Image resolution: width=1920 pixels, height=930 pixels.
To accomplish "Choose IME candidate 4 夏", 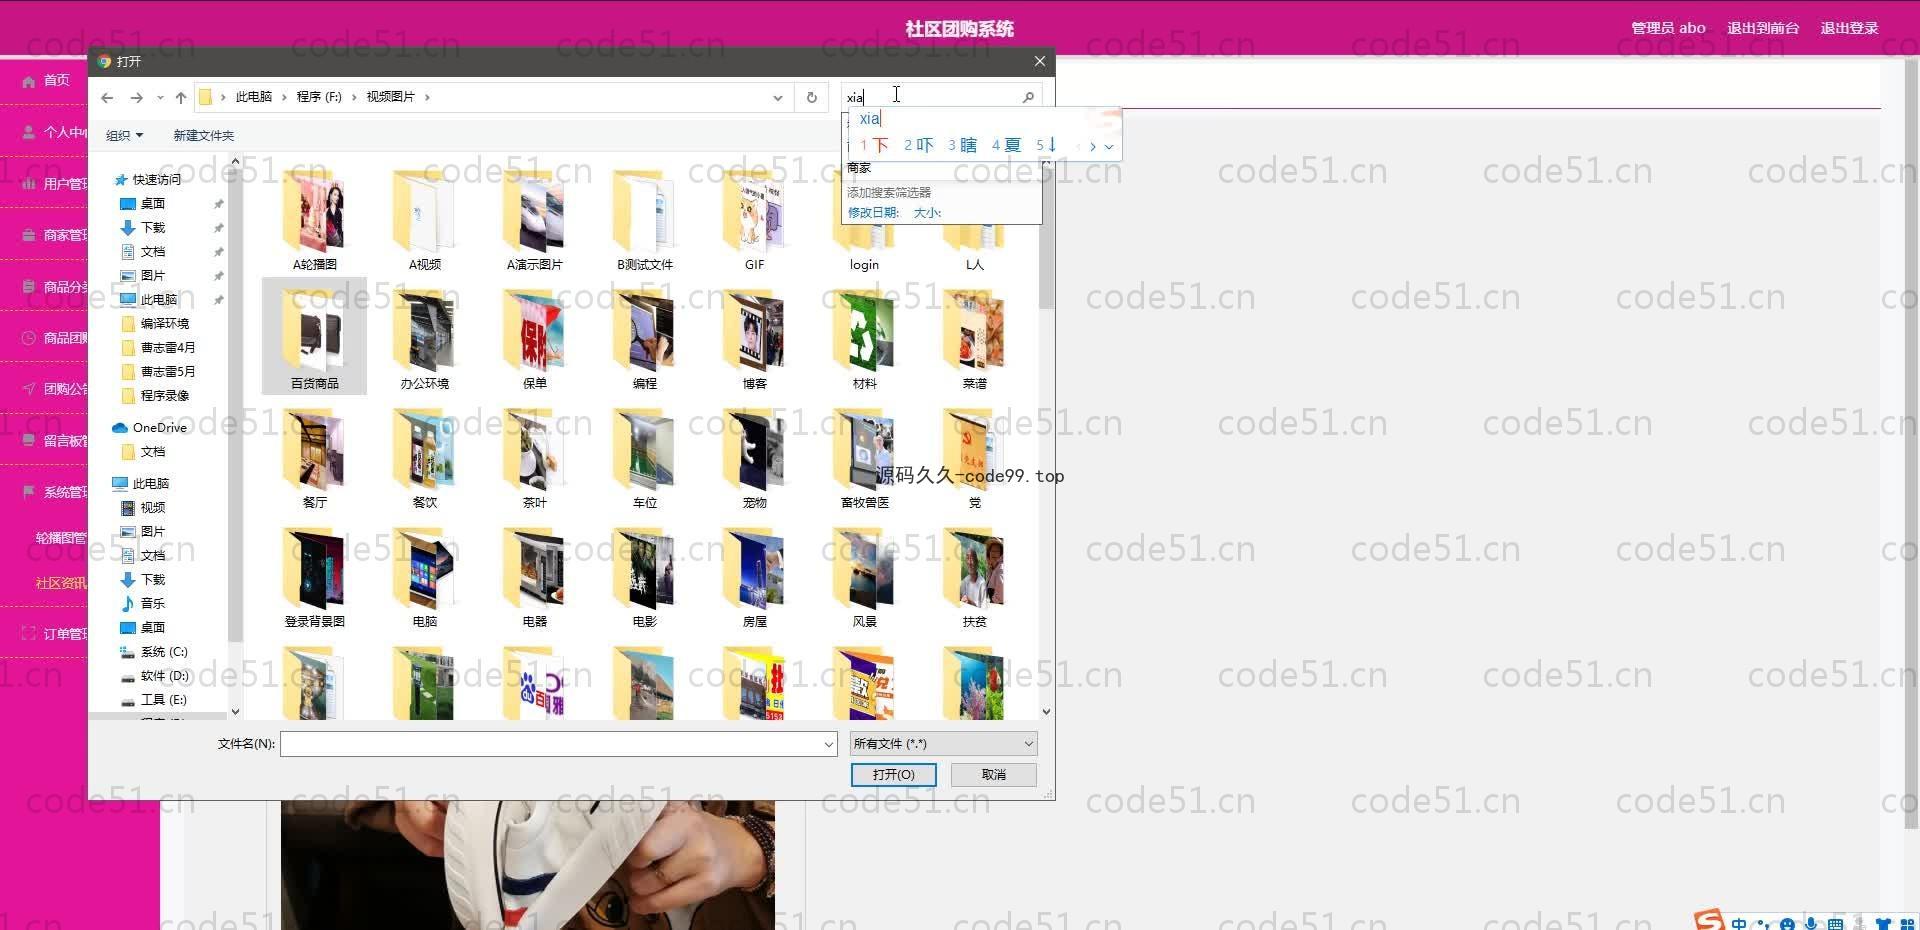I will (x=1006, y=146).
